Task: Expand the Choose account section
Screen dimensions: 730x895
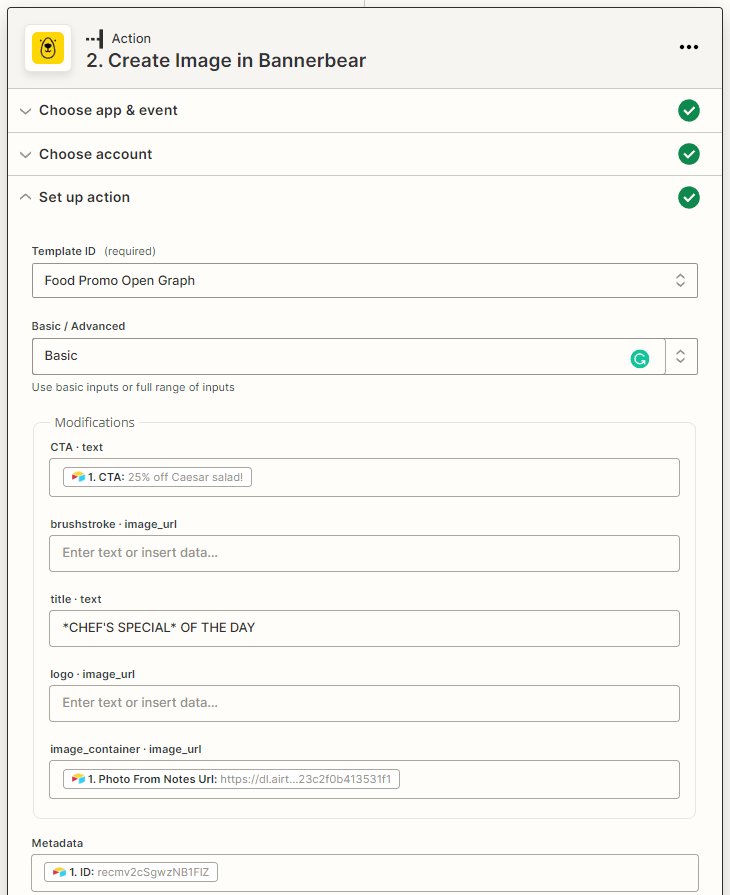Action: coord(95,154)
